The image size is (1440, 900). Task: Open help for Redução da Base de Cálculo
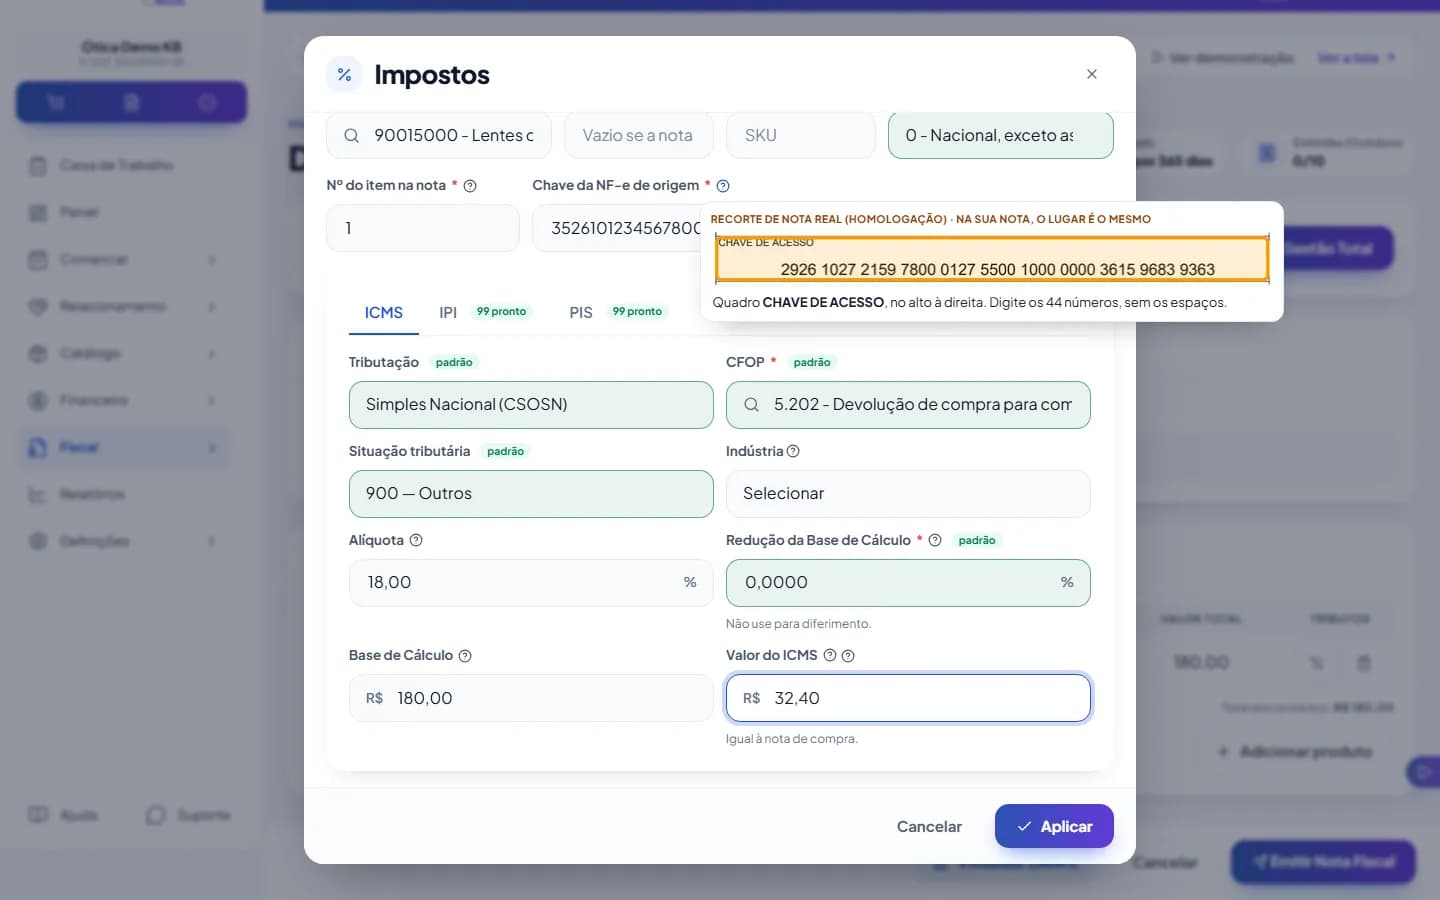(935, 540)
